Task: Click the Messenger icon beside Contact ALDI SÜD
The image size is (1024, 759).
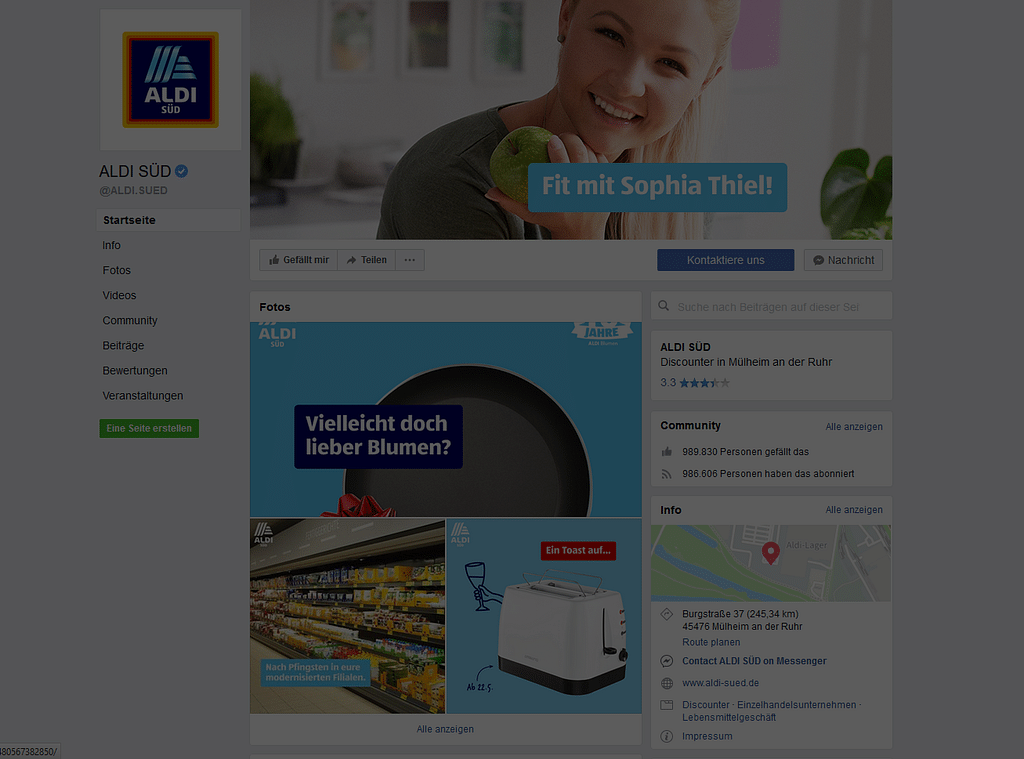Action: tap(667, 661)
